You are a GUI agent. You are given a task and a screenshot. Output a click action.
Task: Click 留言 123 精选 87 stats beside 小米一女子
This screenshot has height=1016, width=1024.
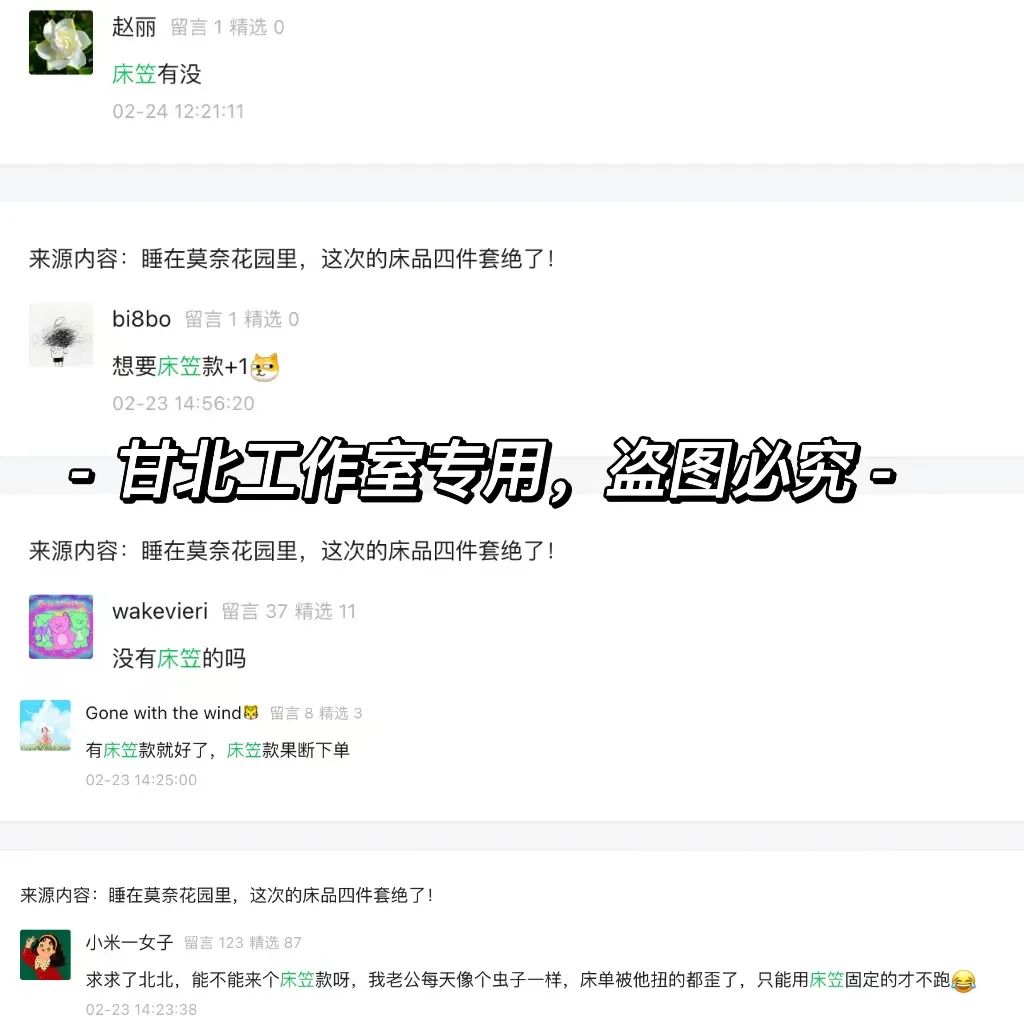pos(243,943)
